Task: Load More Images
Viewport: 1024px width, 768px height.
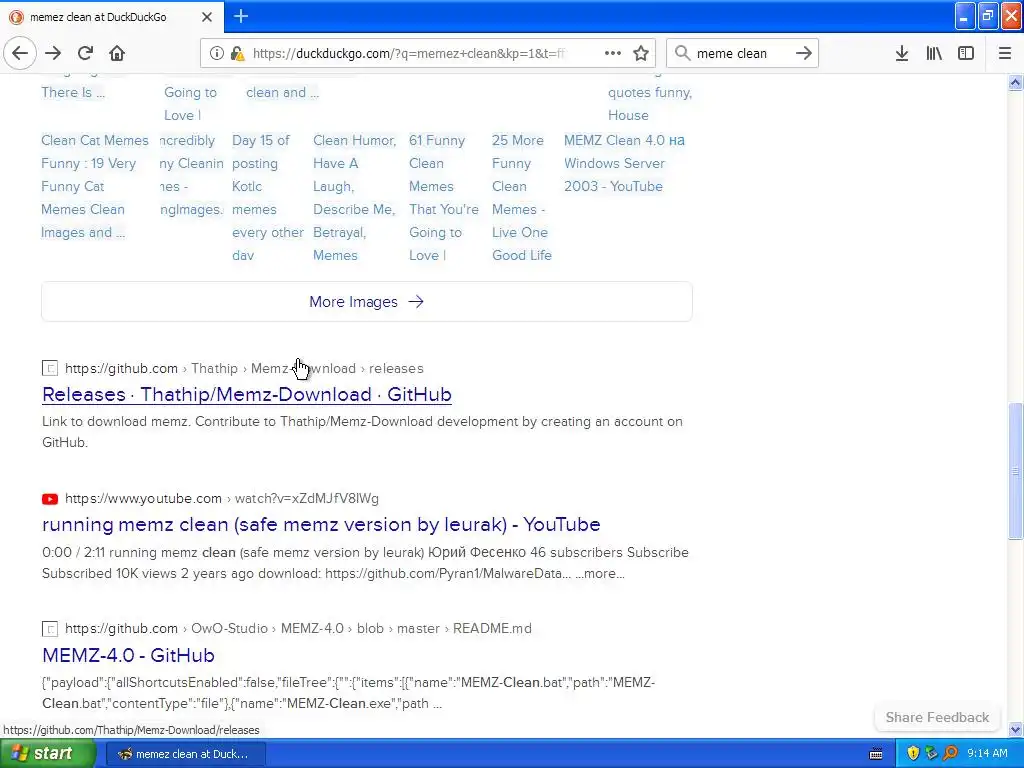Action: coord(366,302)
